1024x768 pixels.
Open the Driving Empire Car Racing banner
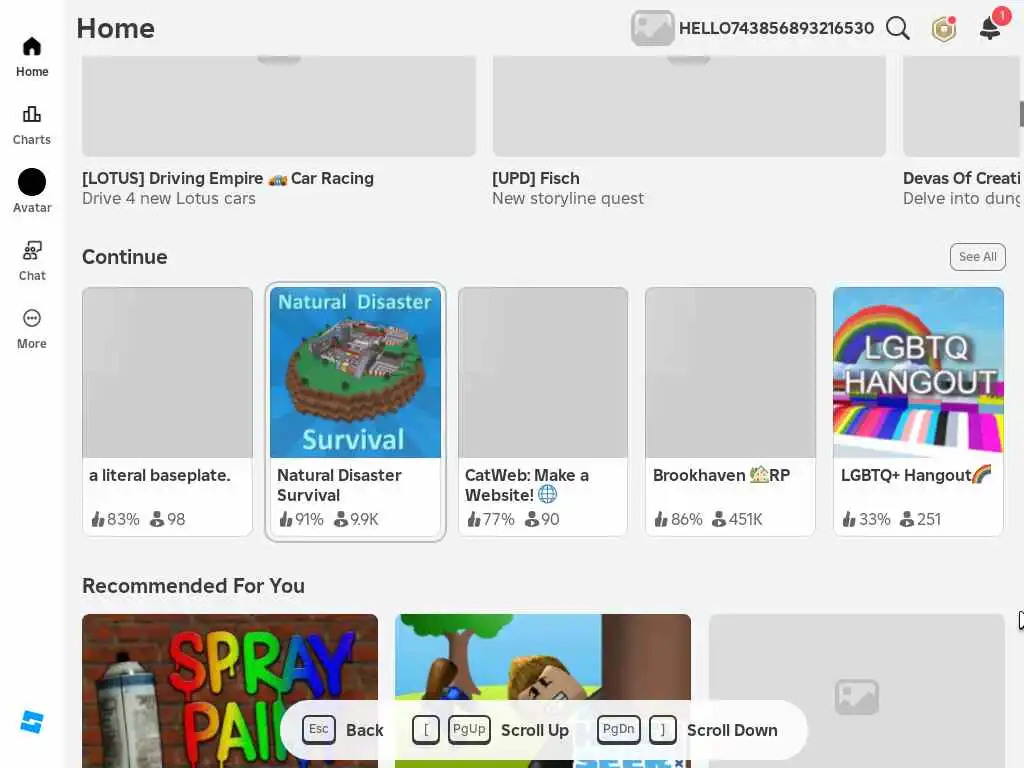(279, 106)
